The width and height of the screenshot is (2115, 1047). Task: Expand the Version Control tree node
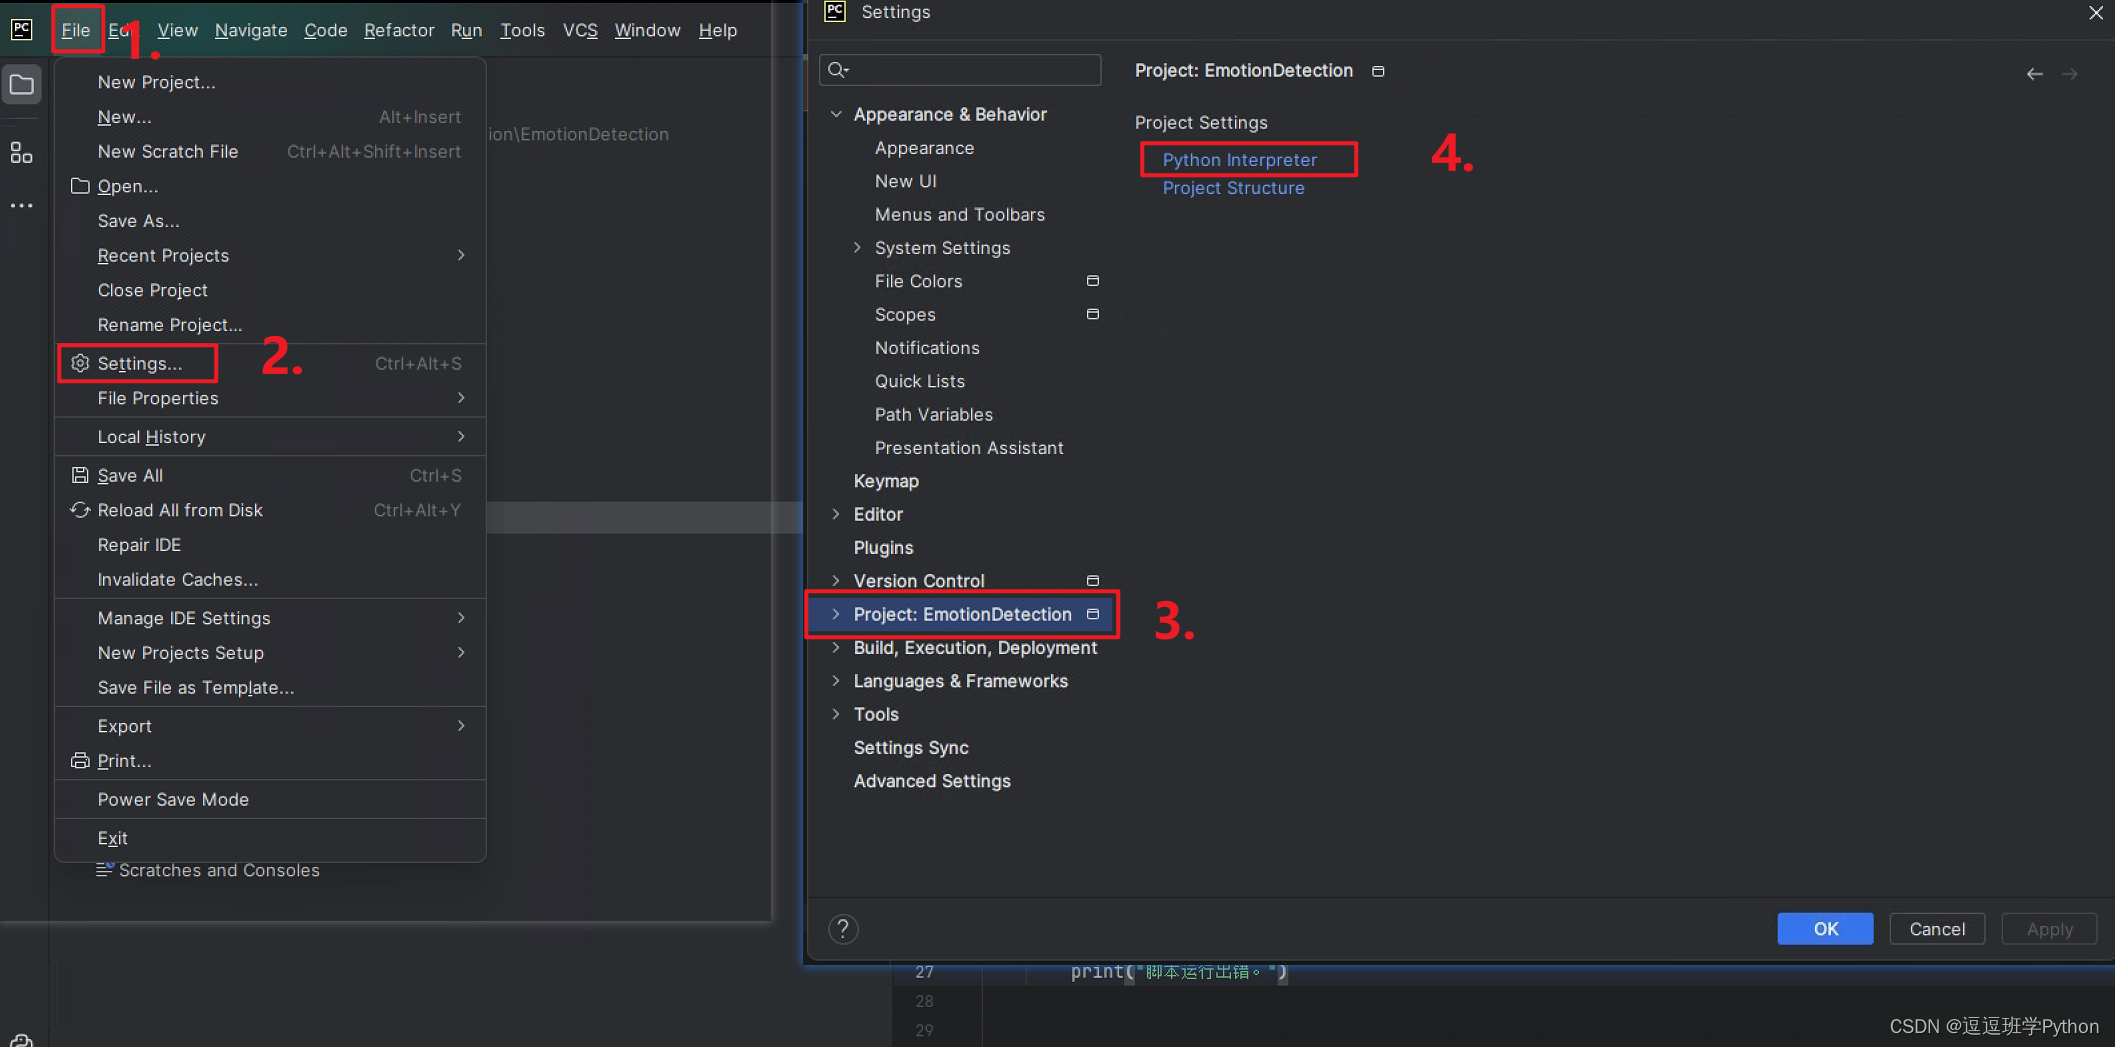(836, 581)
